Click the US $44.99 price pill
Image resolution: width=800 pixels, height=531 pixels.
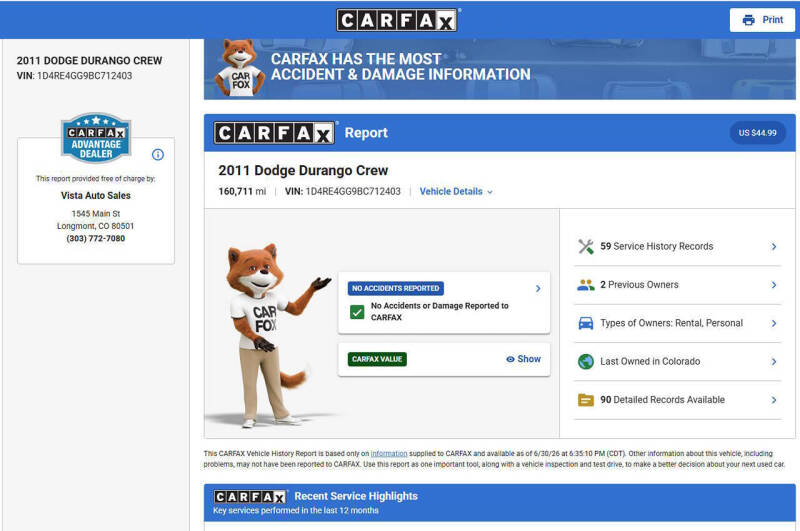pos(757,133)
